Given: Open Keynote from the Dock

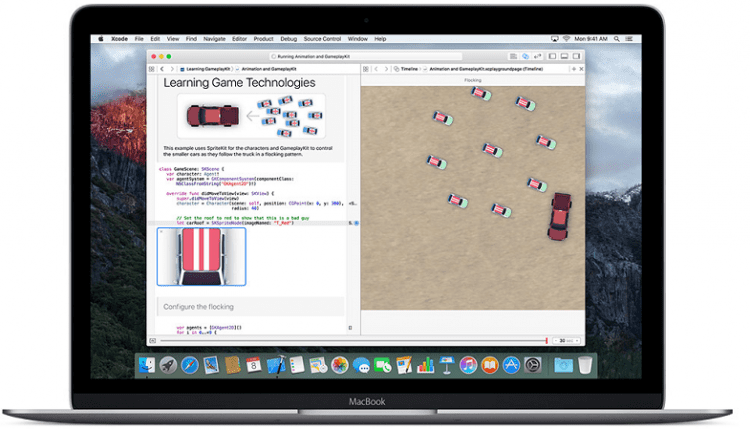Looking at the screenshot, I should click(x=447, y=365).
